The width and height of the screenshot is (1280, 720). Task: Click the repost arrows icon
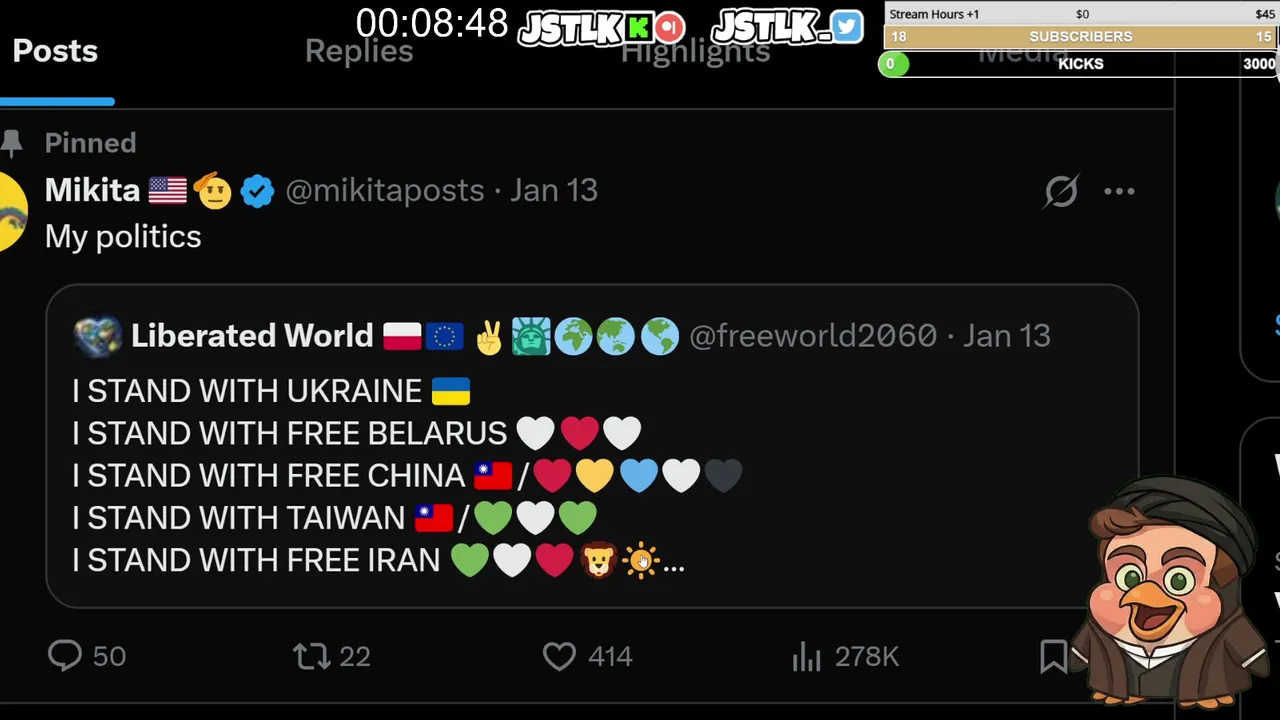click(311, 656)
